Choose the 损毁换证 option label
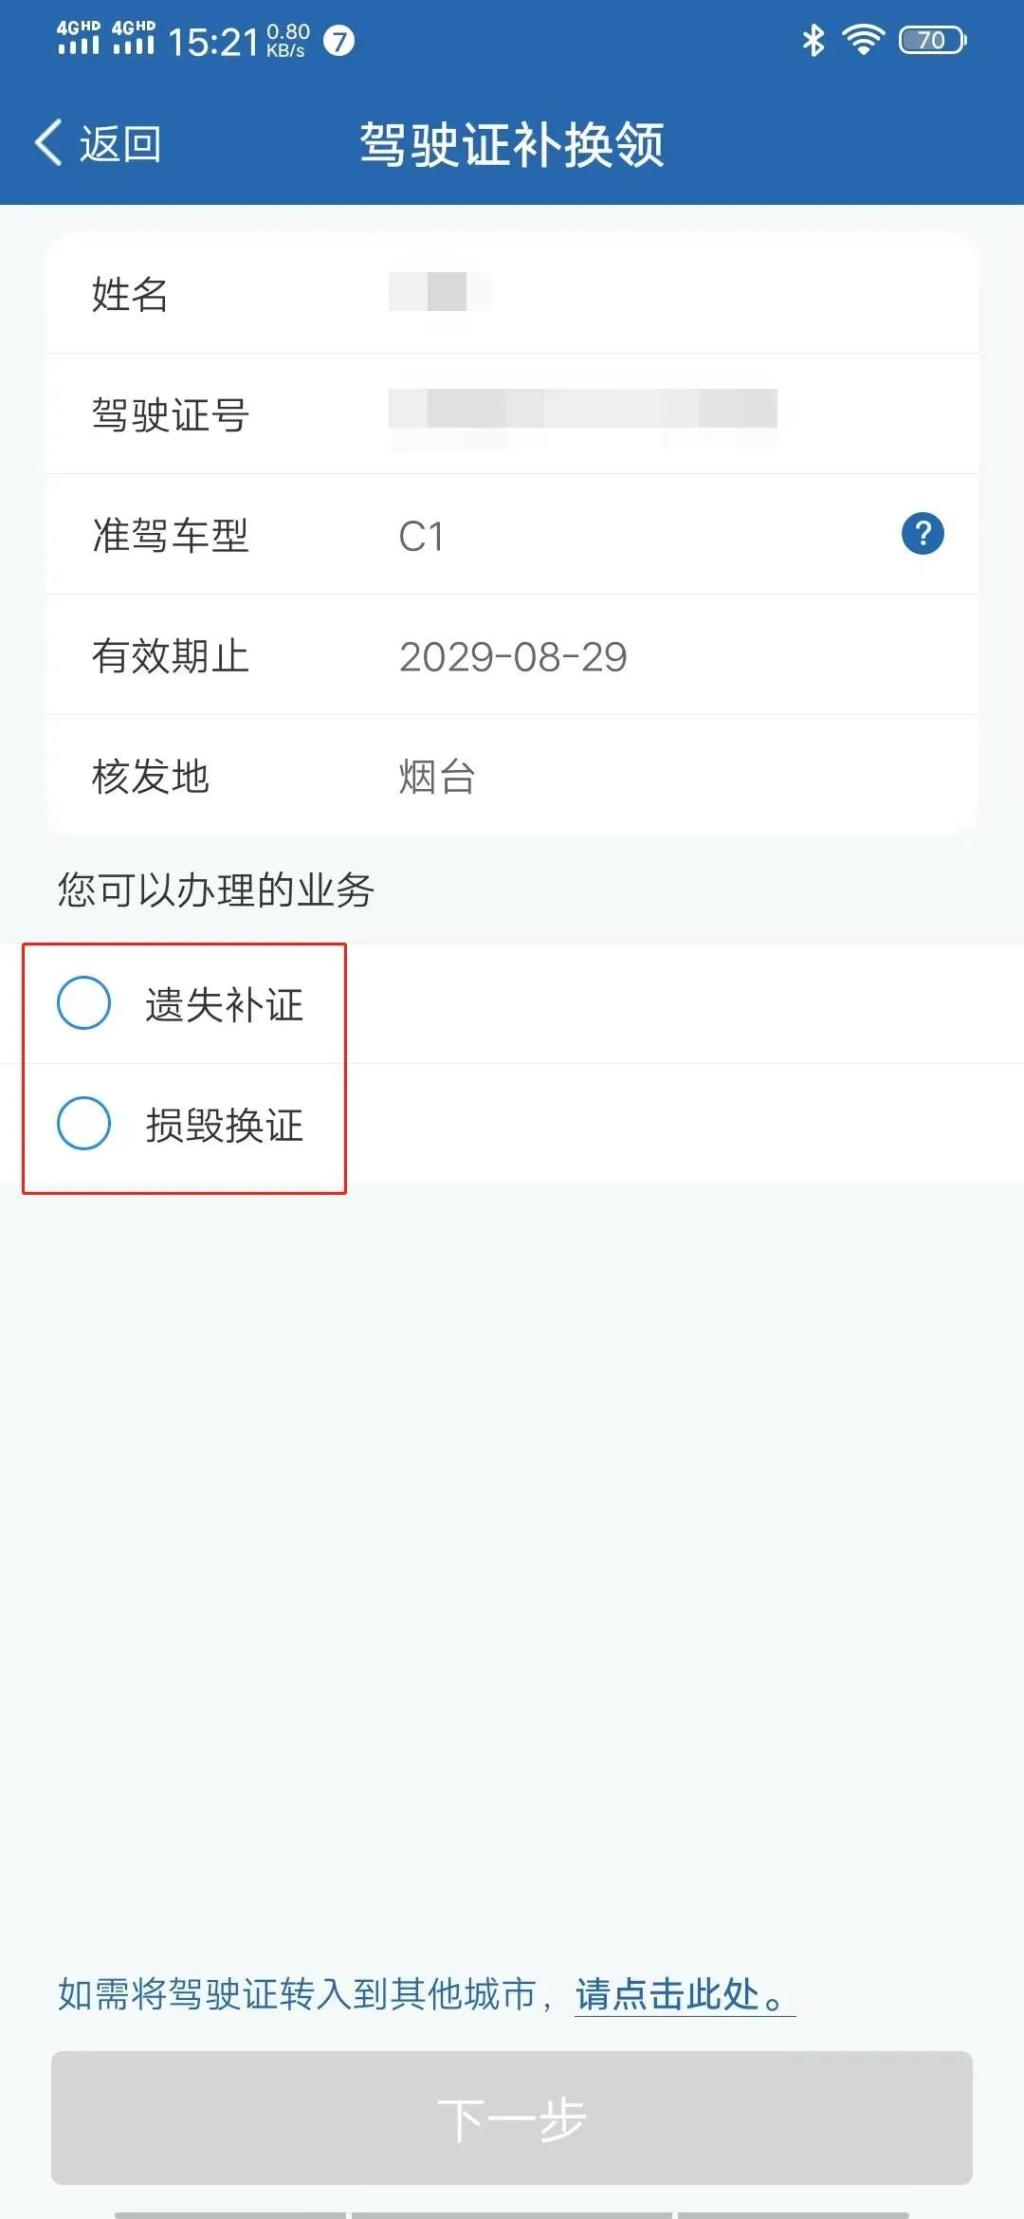 pos(224,1125)
